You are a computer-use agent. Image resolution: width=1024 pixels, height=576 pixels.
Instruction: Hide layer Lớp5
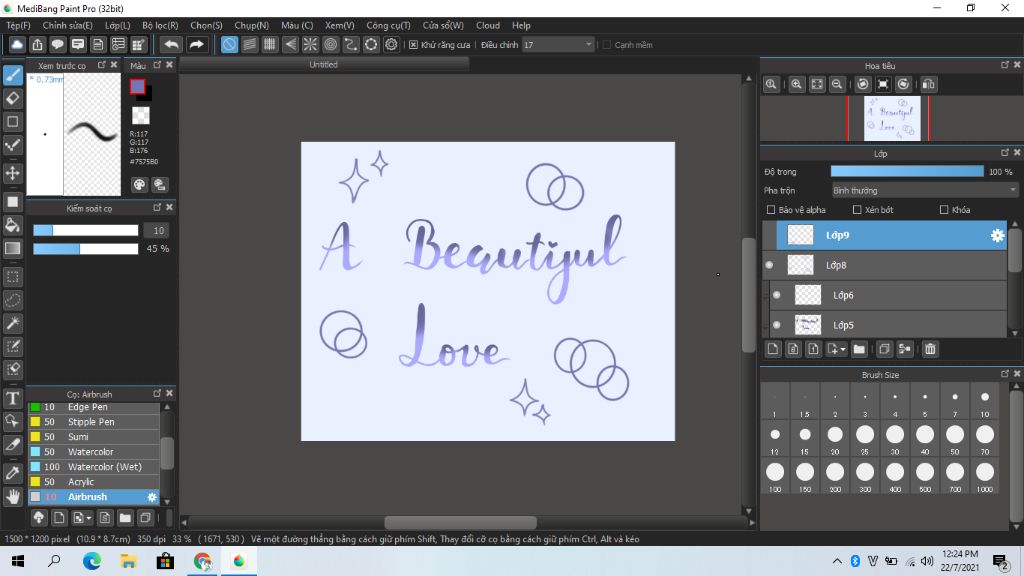coord(776,325)
